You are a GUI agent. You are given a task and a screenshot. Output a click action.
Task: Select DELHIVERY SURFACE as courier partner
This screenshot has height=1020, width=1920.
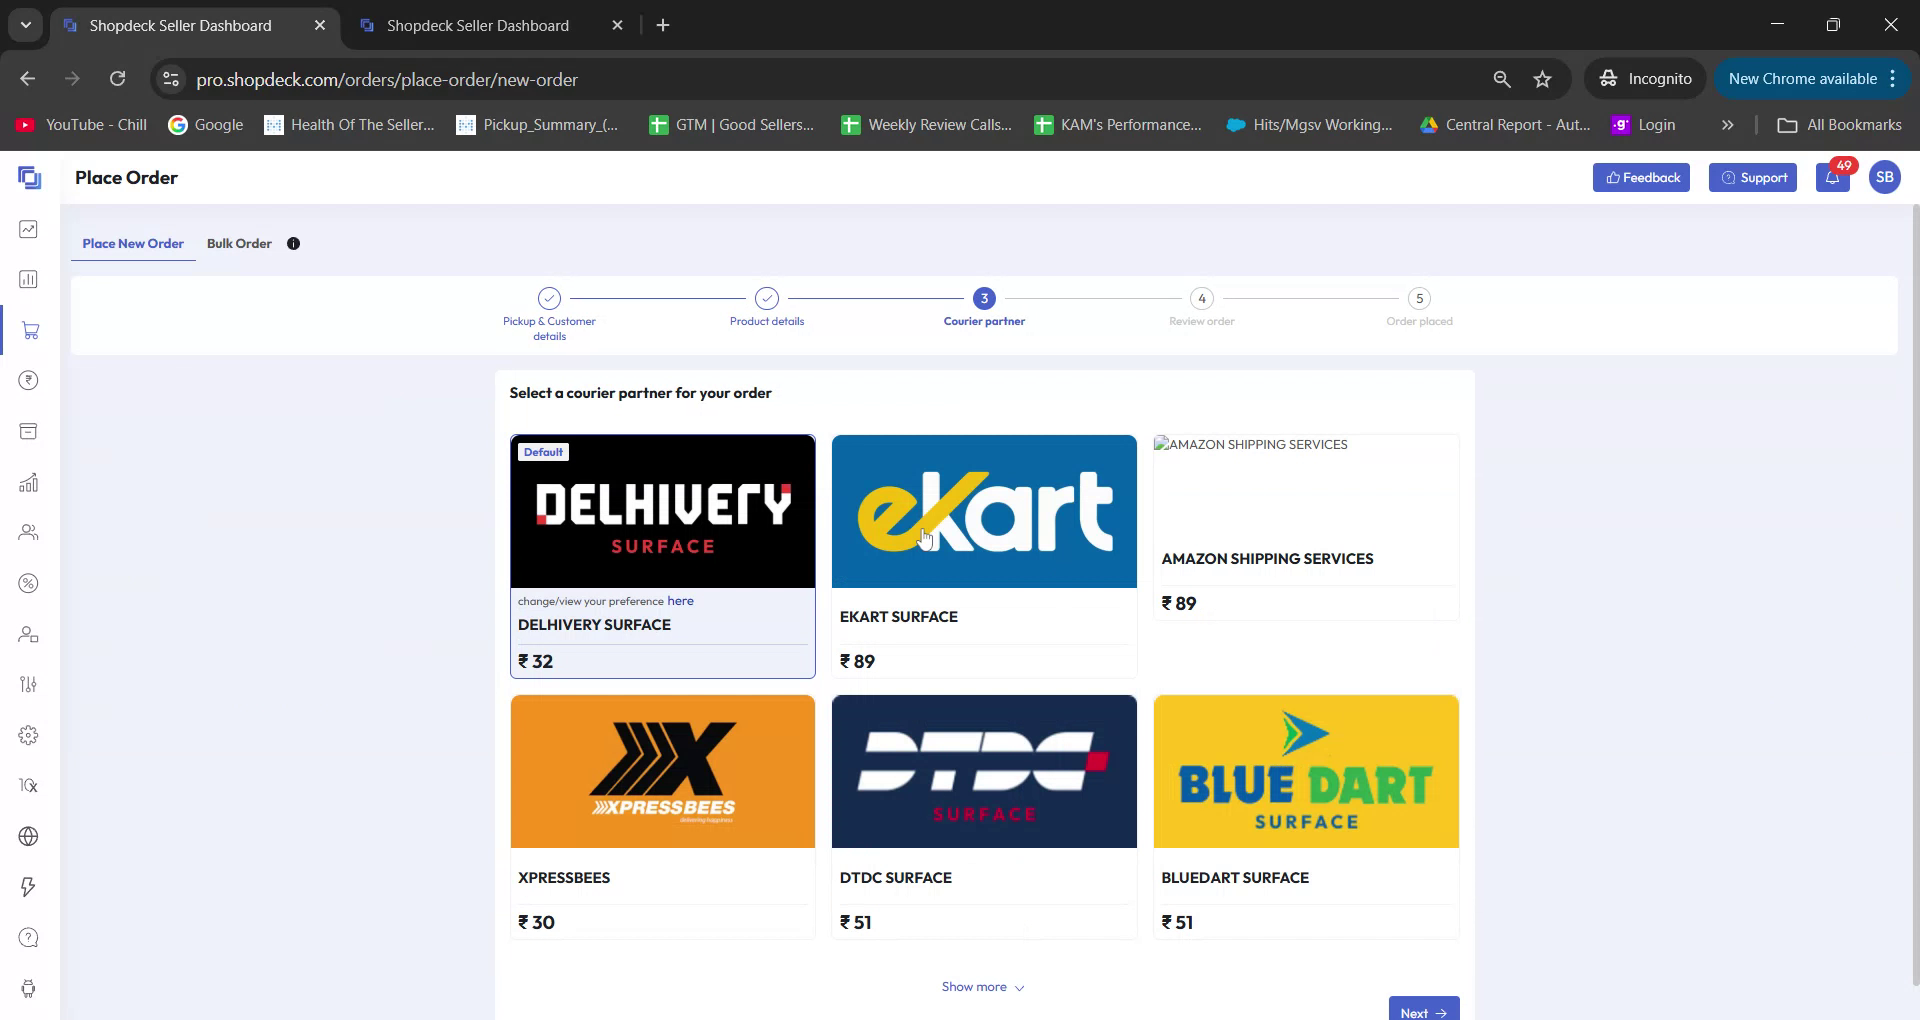point(662,556)
